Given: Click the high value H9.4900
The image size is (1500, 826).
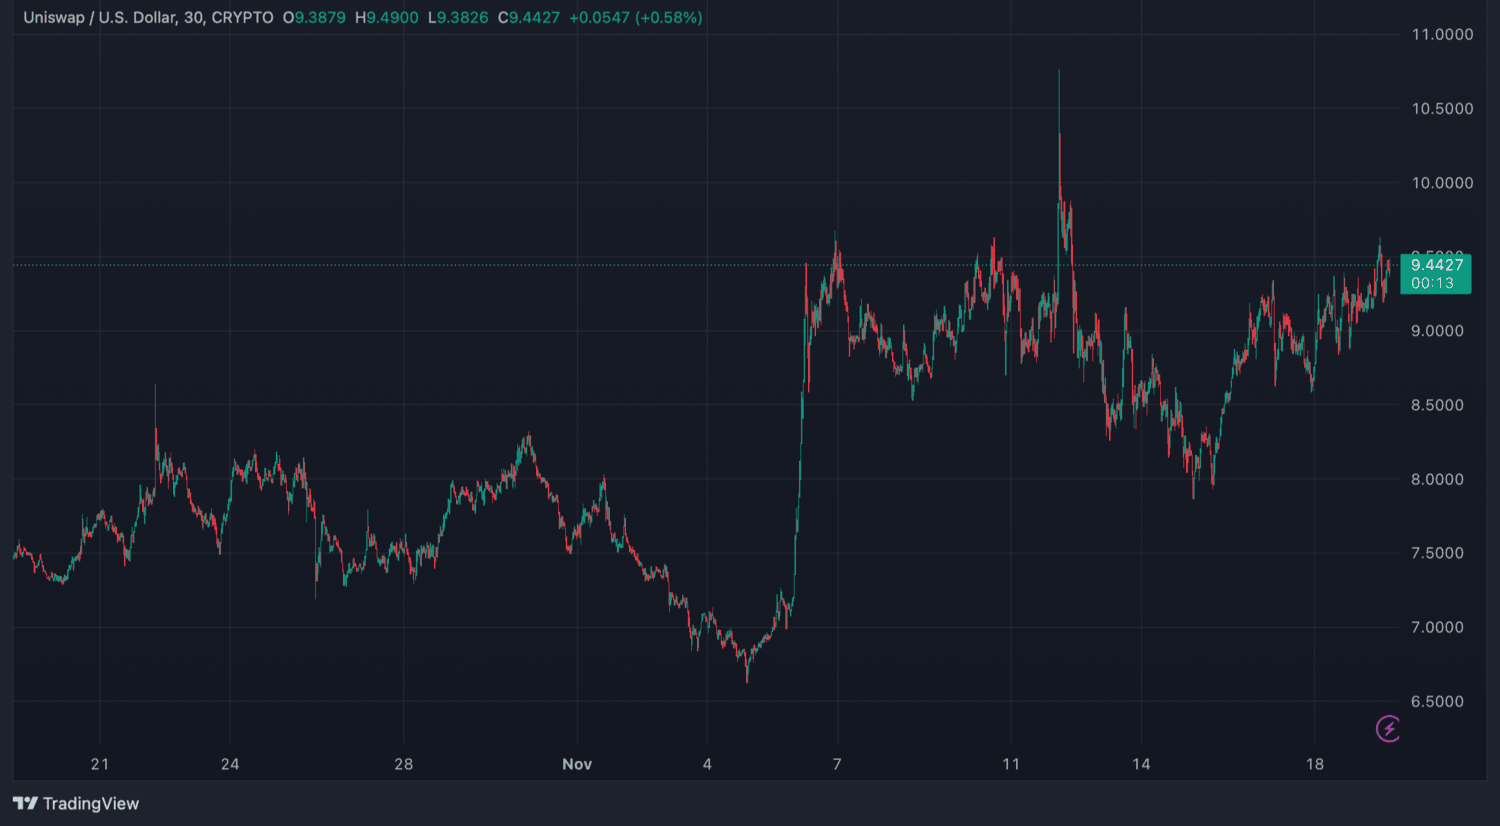Looking at the screenshot, I should coord(387,18).
